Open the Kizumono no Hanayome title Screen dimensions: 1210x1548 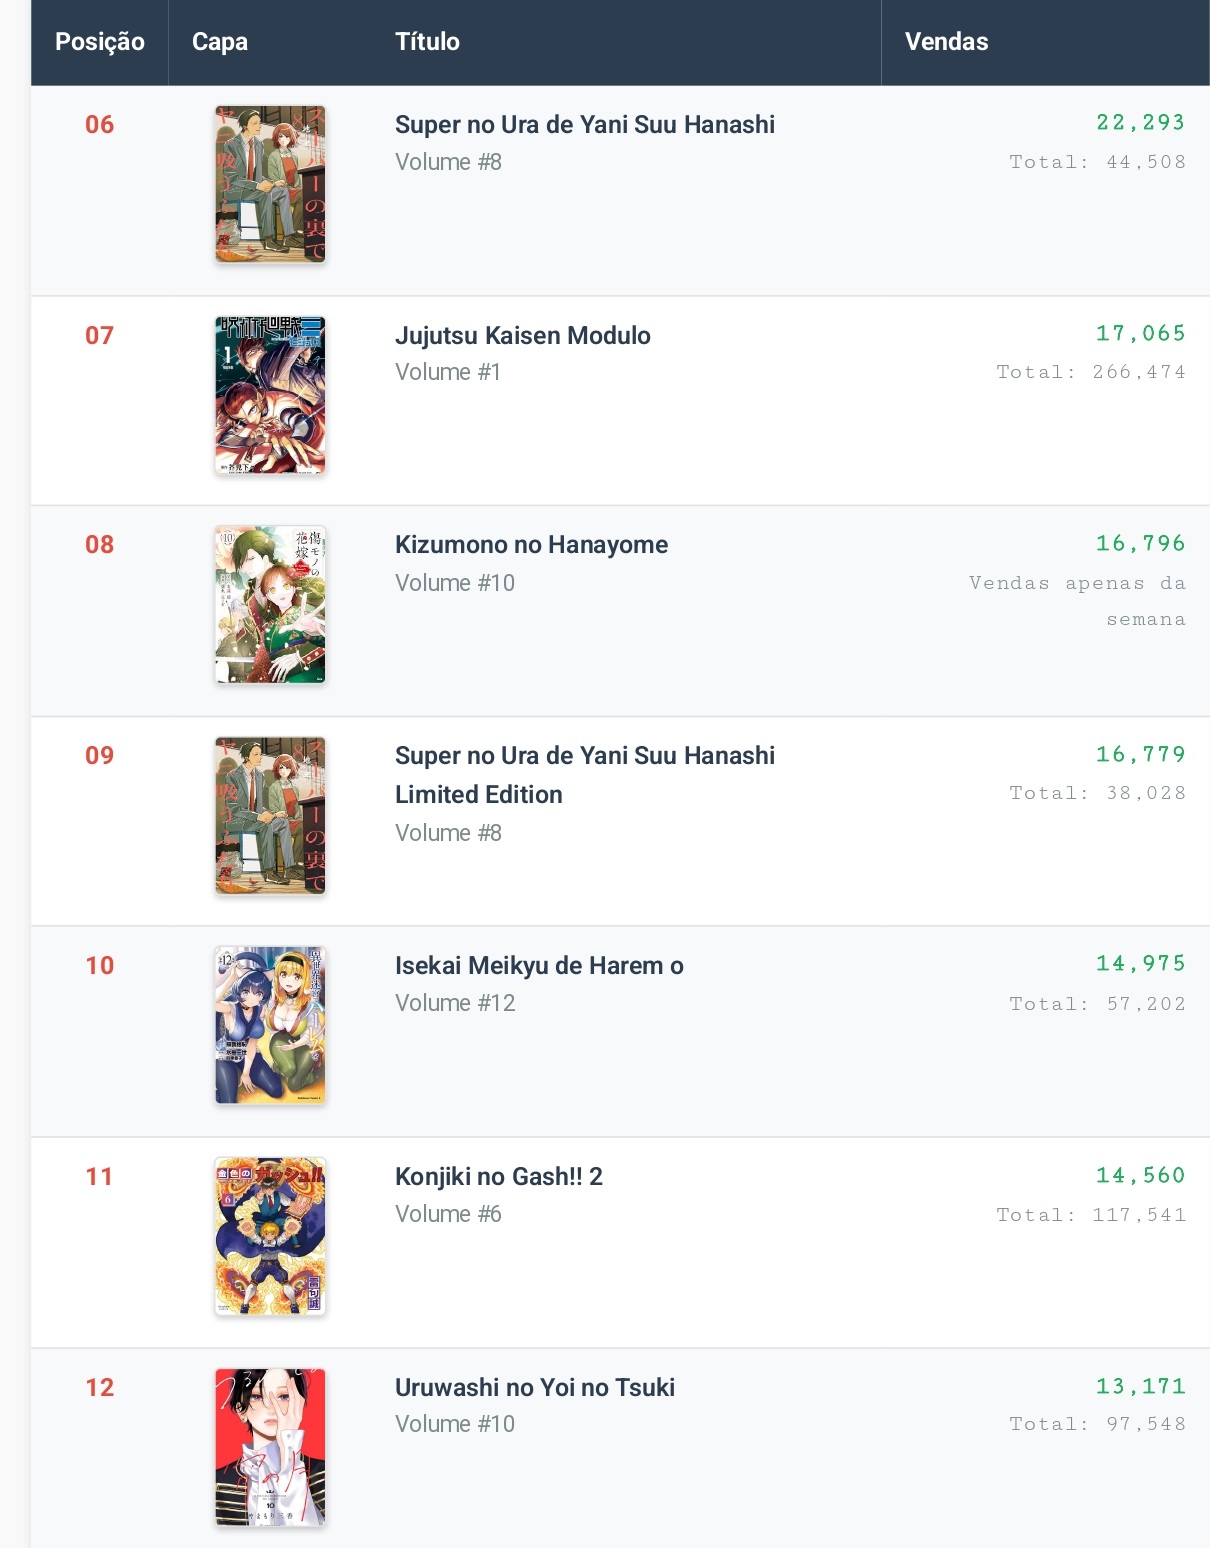point(531,545)
